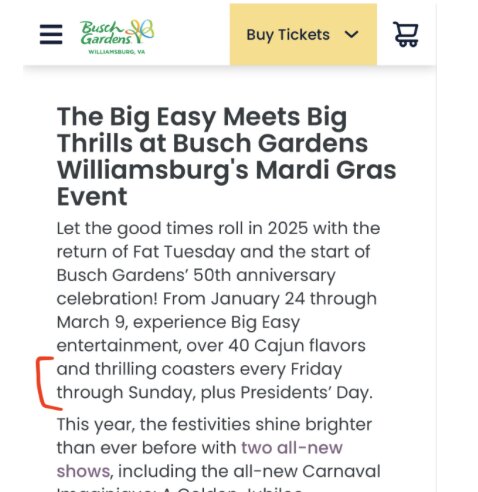The width and height of the screenshot is (478, 492).
Task: Open the shopping cart
Action: (406, 34)
